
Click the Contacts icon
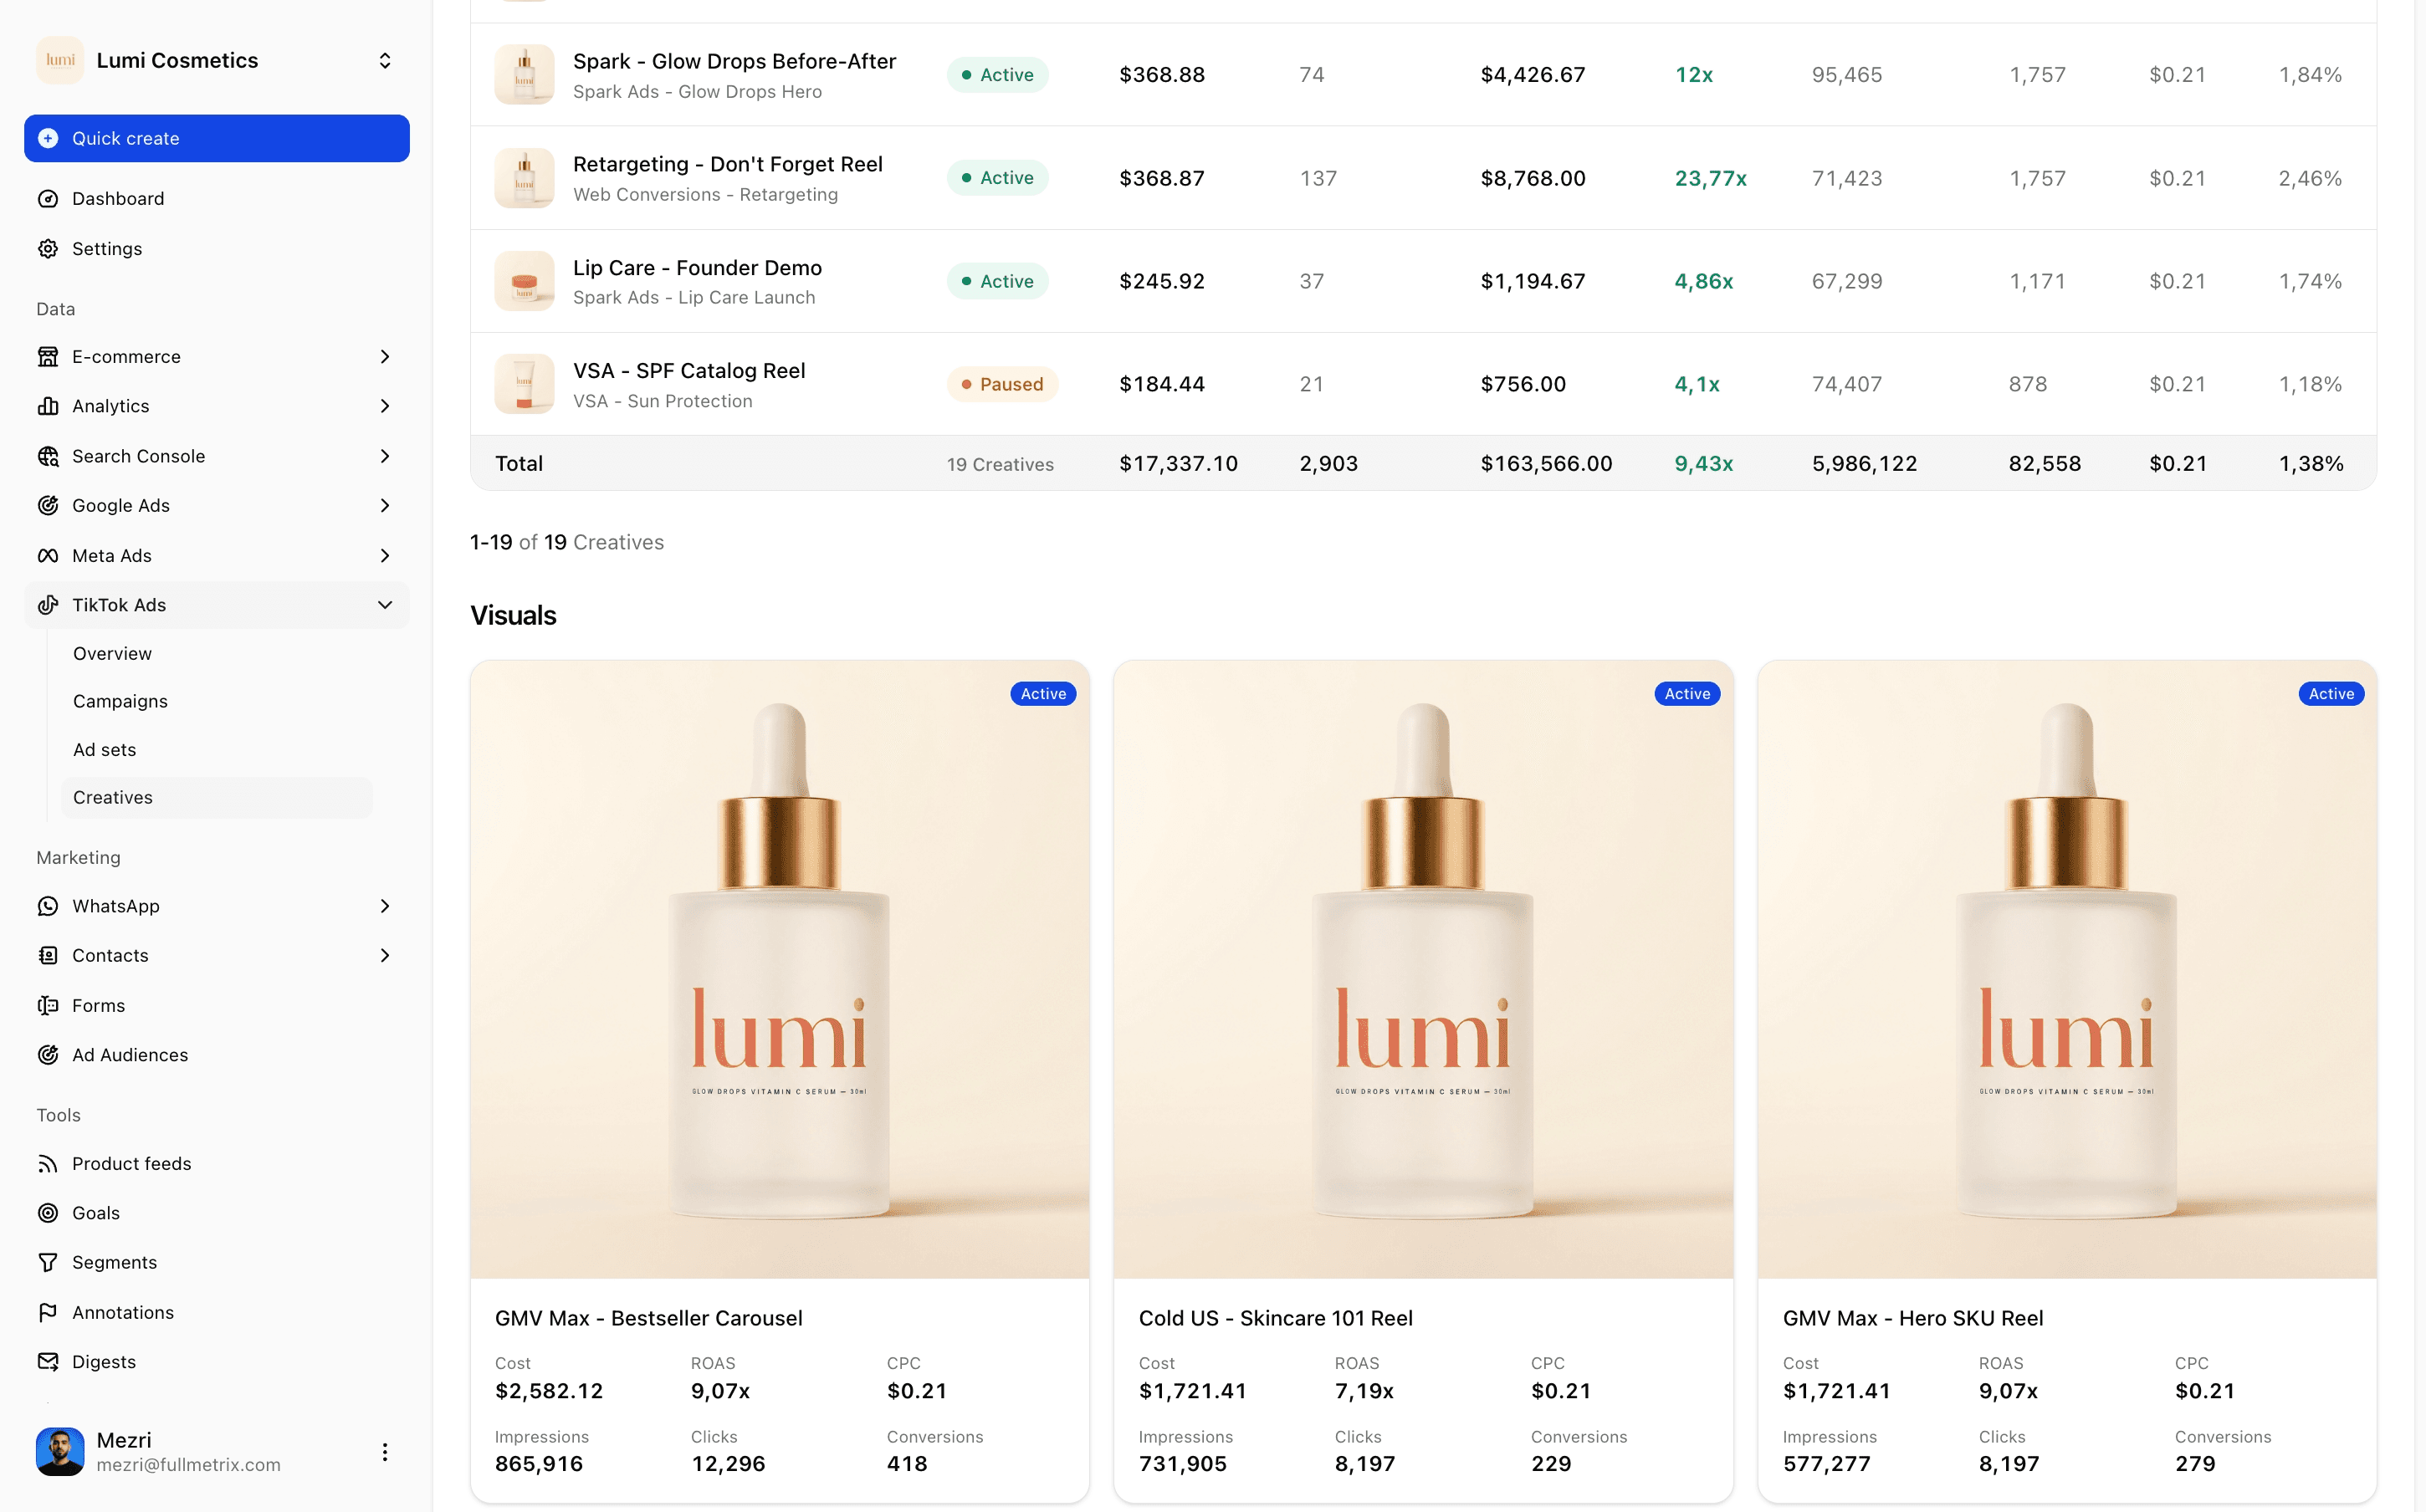(x=48, y=956)
